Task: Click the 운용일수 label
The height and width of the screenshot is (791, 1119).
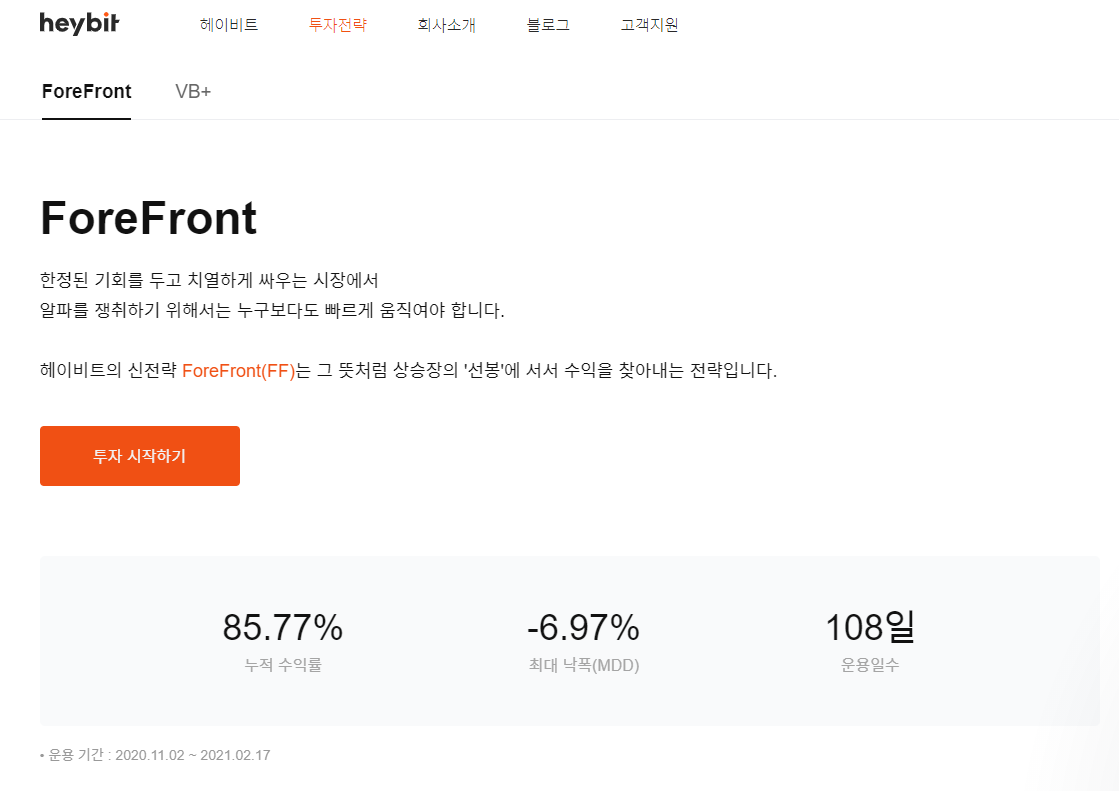Action: click(x=869, y=664)
